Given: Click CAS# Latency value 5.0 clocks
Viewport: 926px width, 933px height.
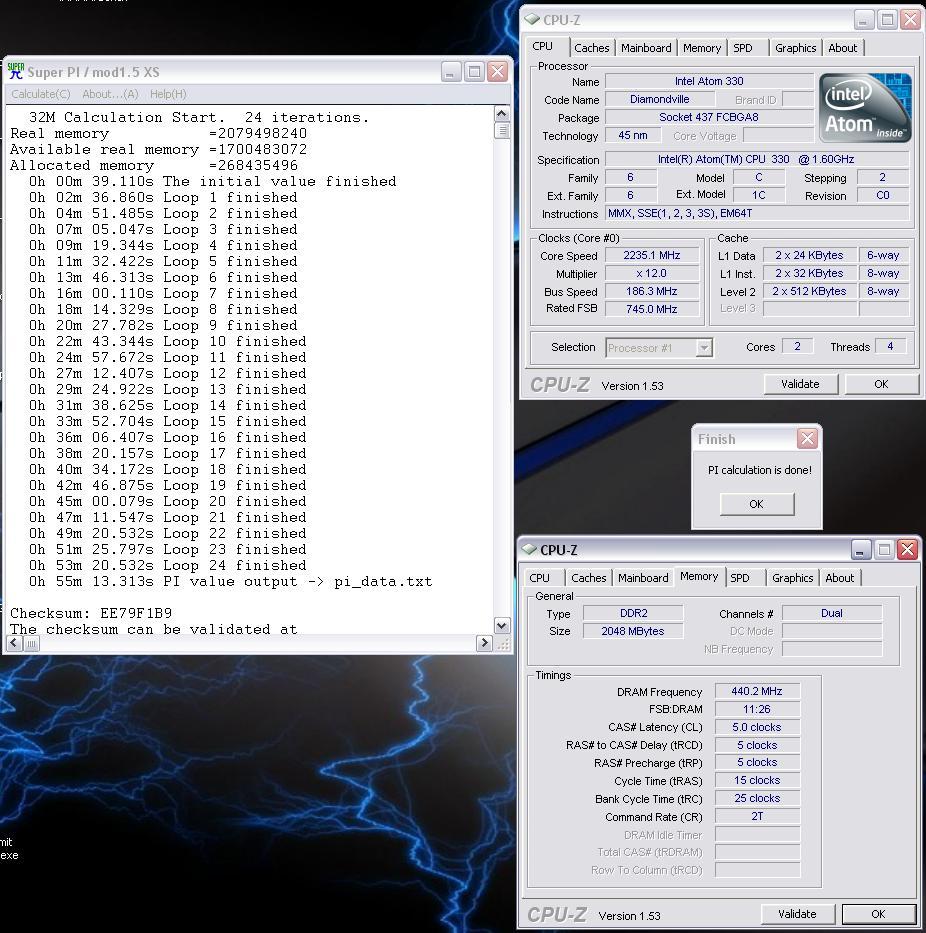Looking at the screenshot, I should pyautogui.click(x=757, y=727).
